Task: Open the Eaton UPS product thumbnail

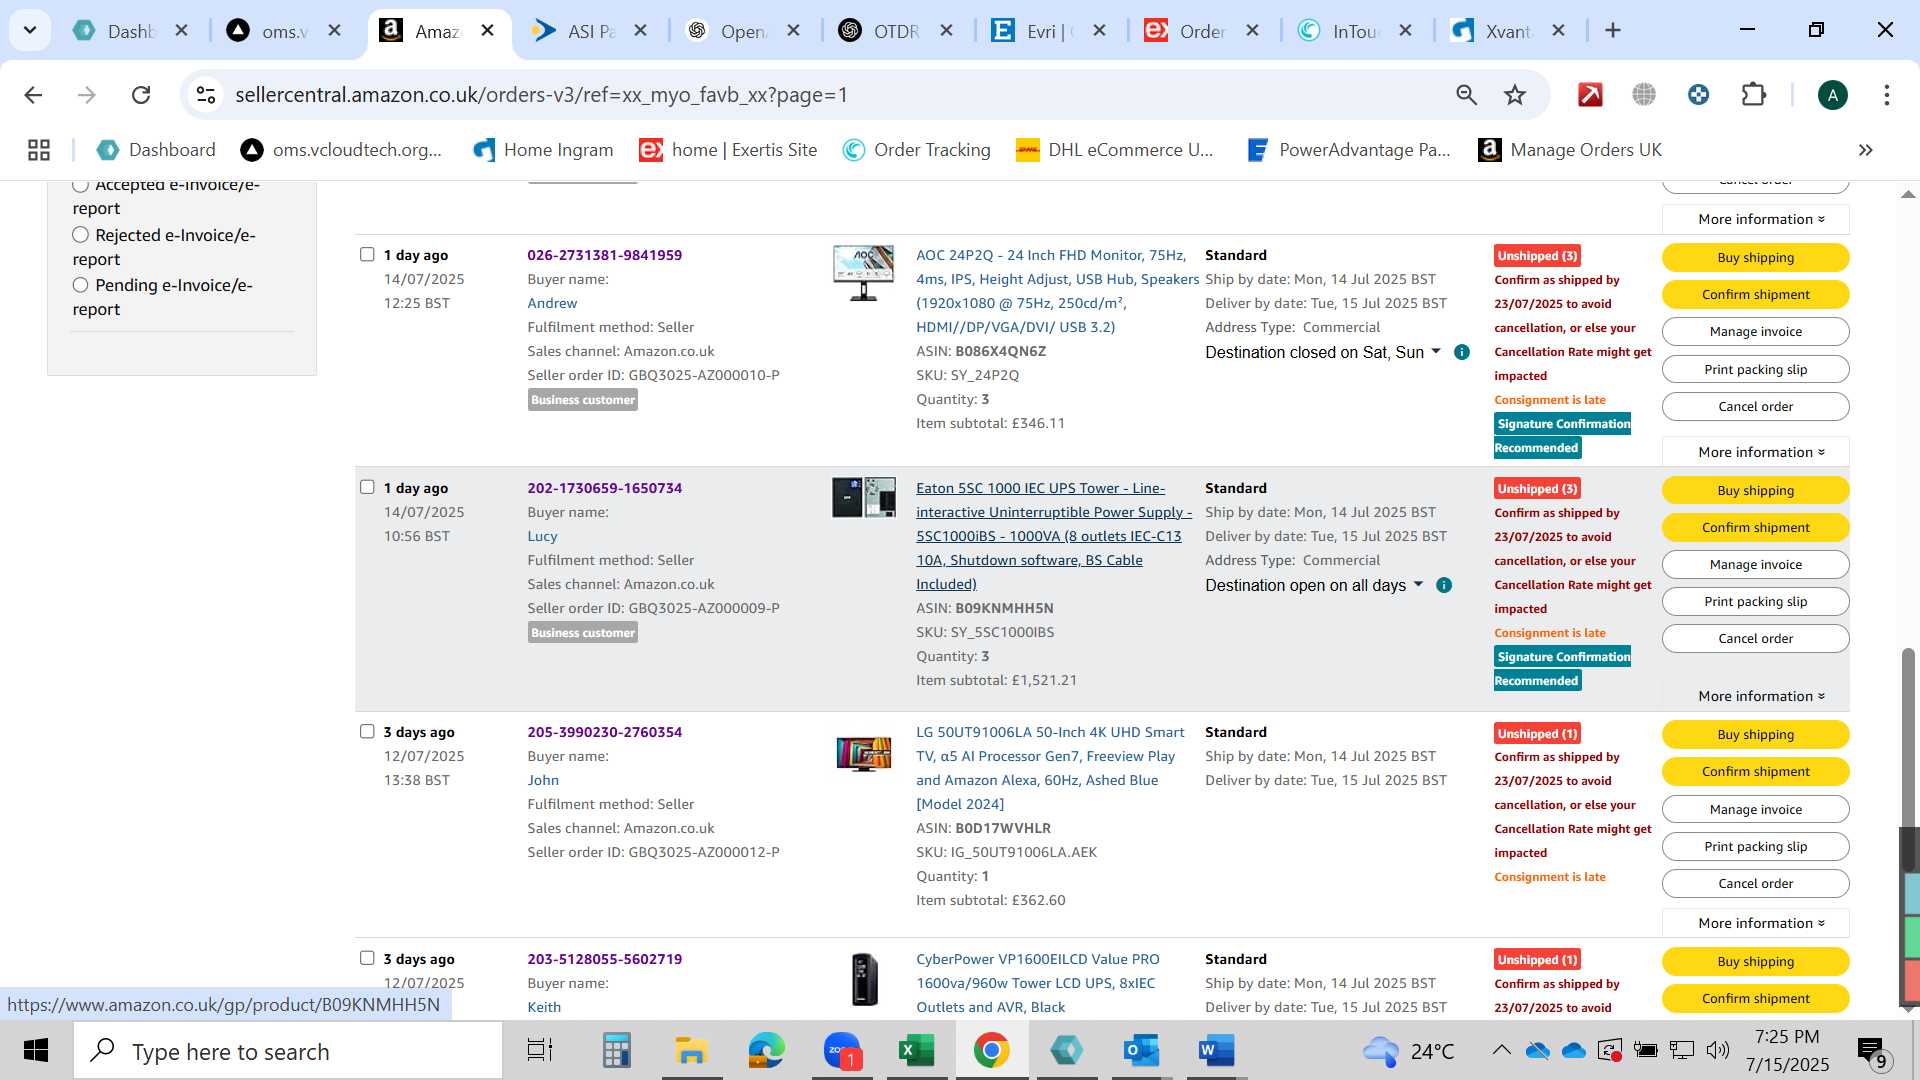Action: click(x=863, y=498)
